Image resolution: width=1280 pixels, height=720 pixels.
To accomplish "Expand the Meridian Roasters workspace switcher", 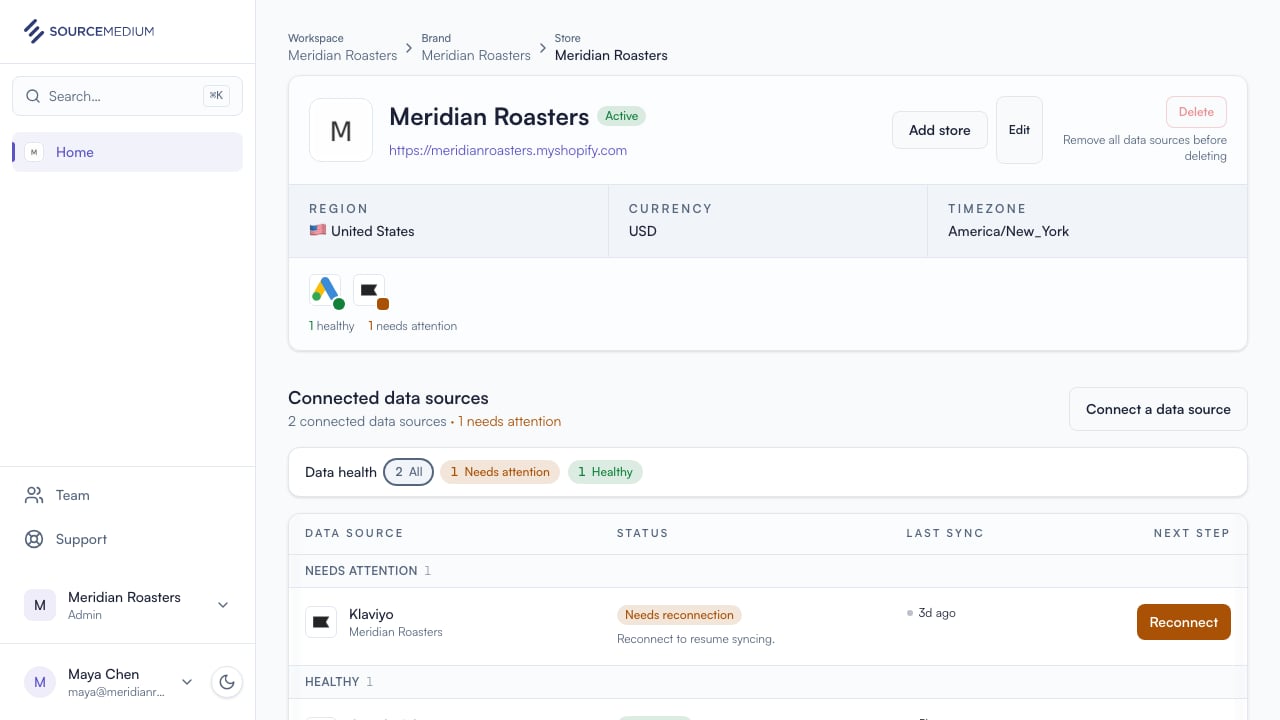I will pos(223,605).
